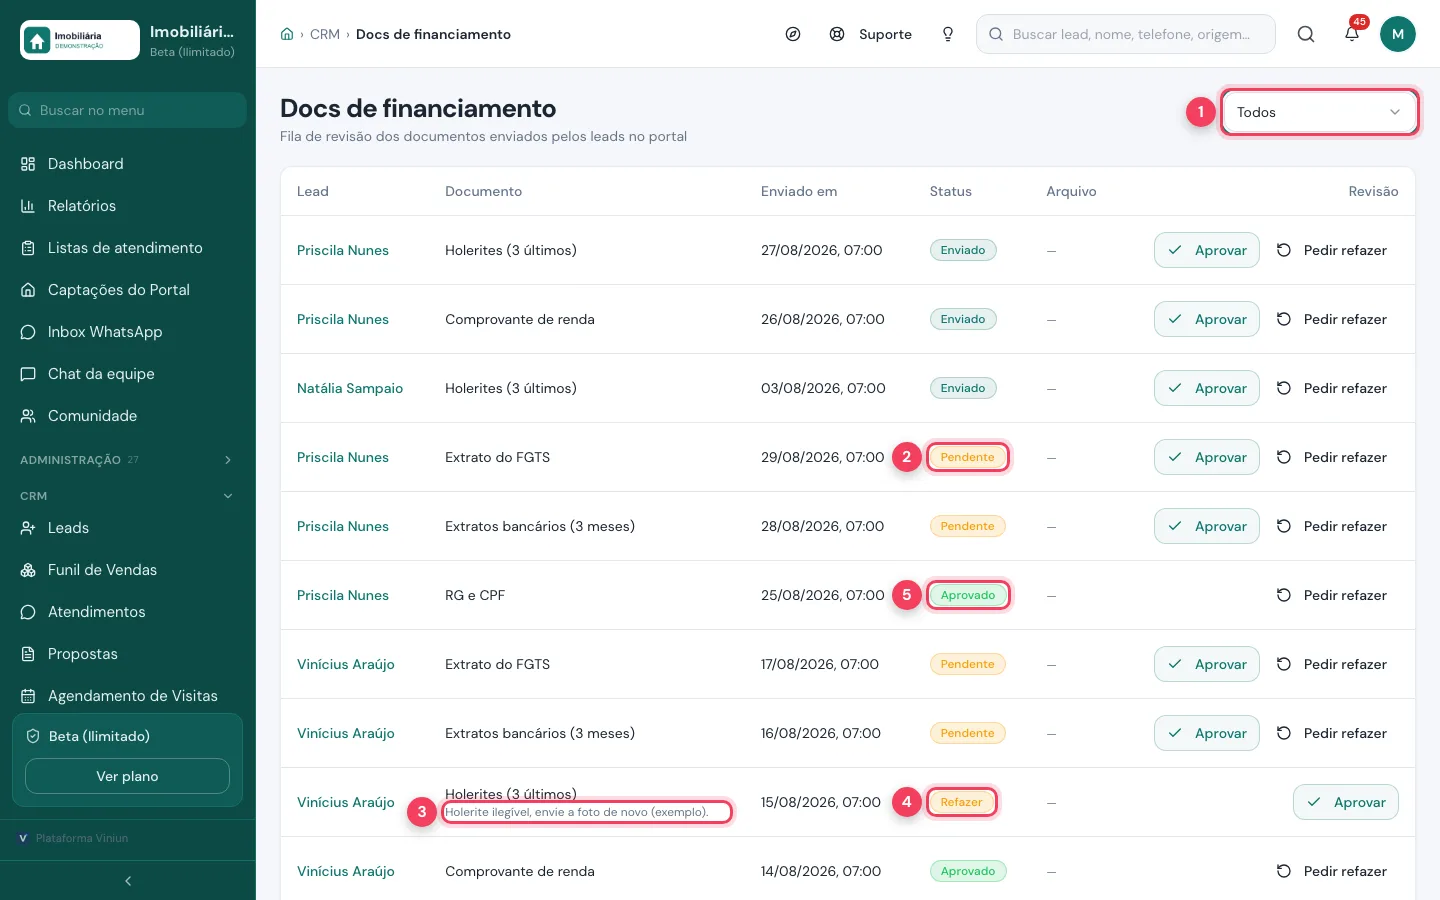Focus the Buscar no menu field
This screenshot has width=1440, height=900.
[128, 110]
